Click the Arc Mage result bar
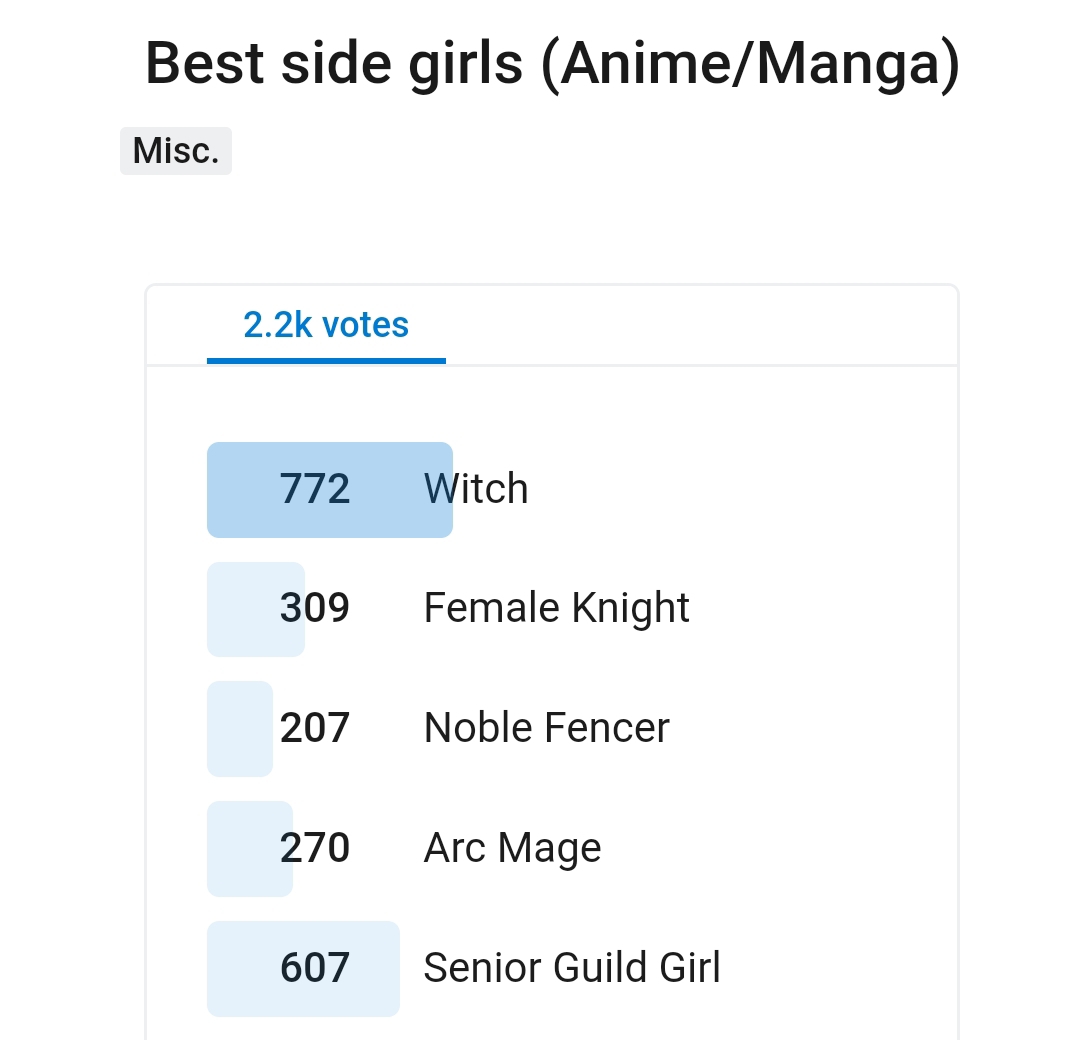This screenshot has height=1040, width=1080. pyautogui.click(x=250, y=849)
